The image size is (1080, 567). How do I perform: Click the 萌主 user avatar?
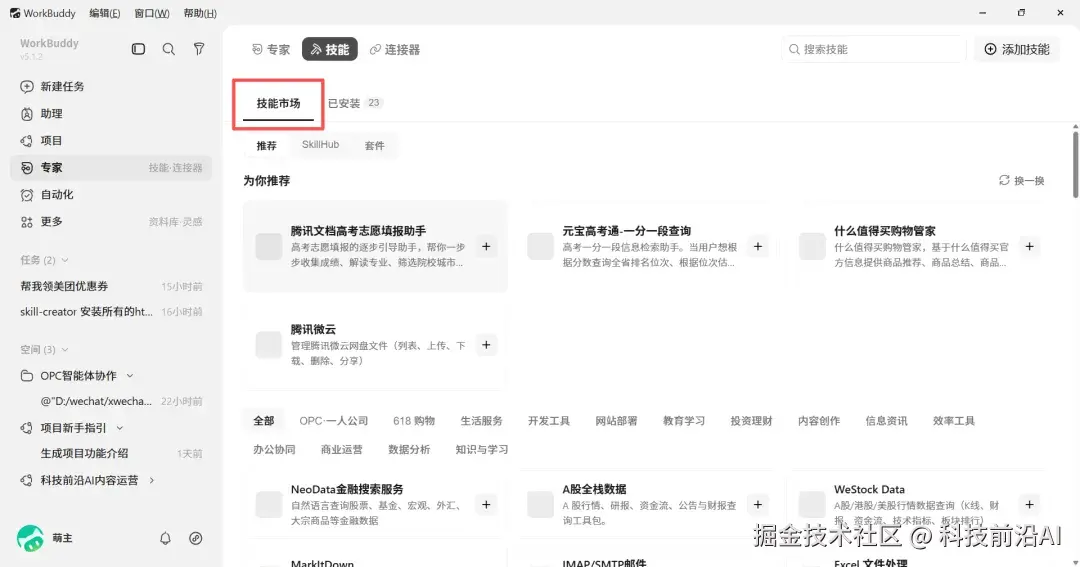tap(30, 538)
